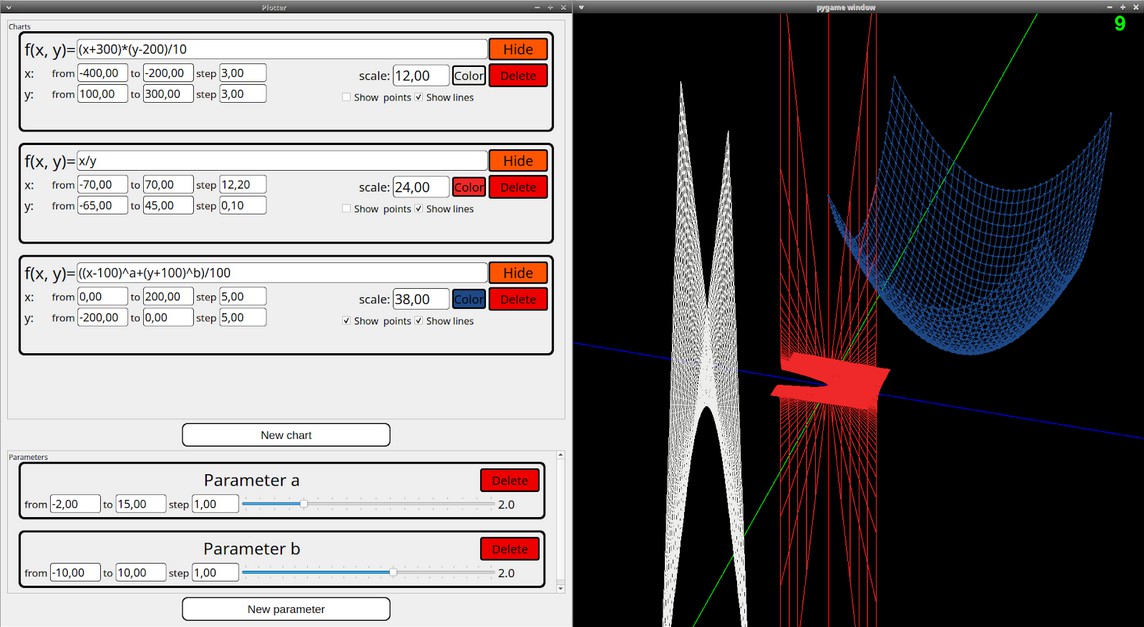Edit x/y chart y from value -65,00
This screenshot has width=1144, height=627.
[x=102, y=205]
